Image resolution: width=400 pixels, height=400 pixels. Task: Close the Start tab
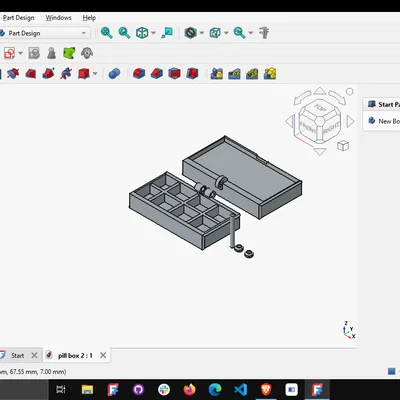(34, 355)
